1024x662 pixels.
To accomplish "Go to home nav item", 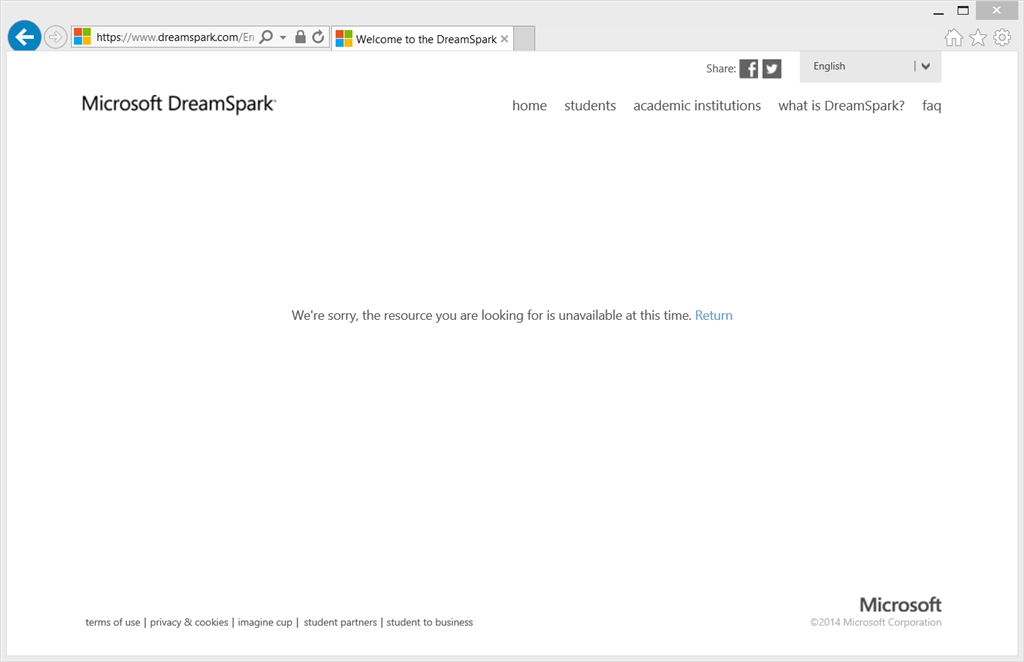I will [x=530, y=106].
